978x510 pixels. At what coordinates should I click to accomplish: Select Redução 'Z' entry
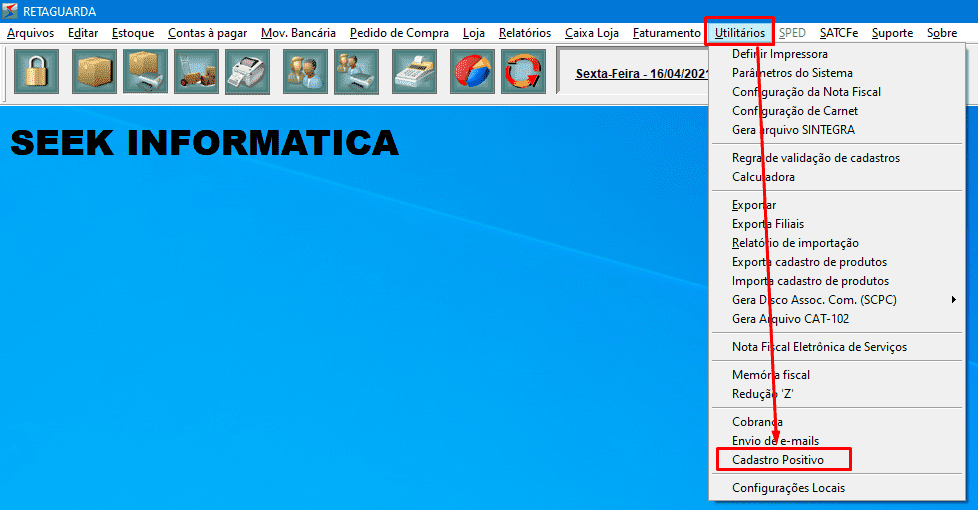837,394
